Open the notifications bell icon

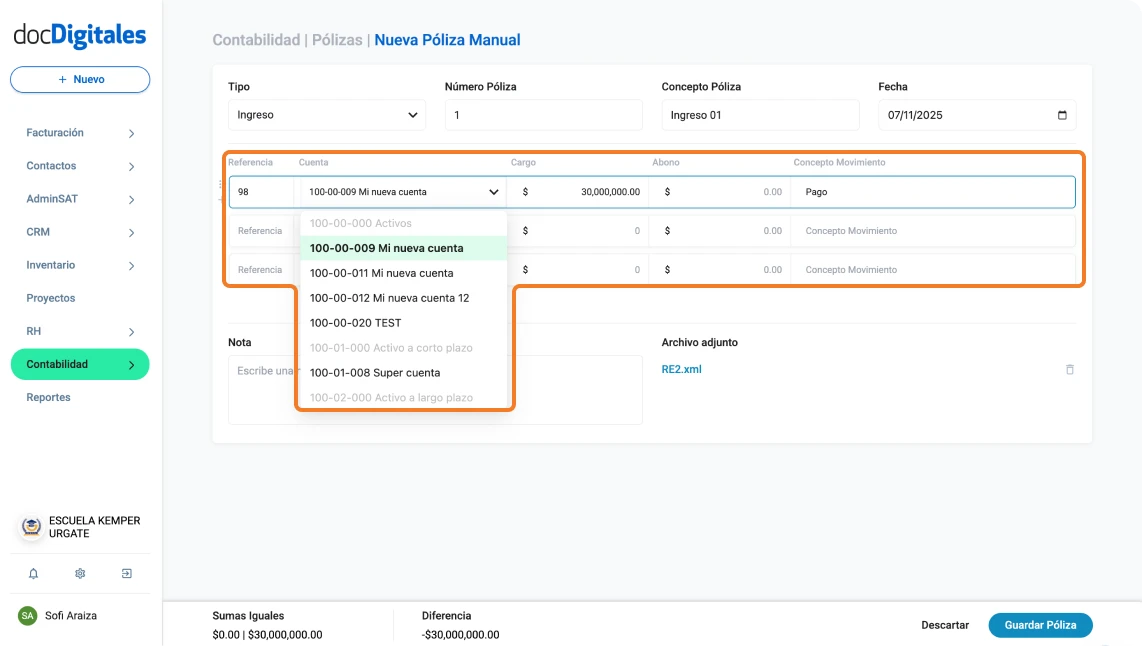(x=32, y=573)
